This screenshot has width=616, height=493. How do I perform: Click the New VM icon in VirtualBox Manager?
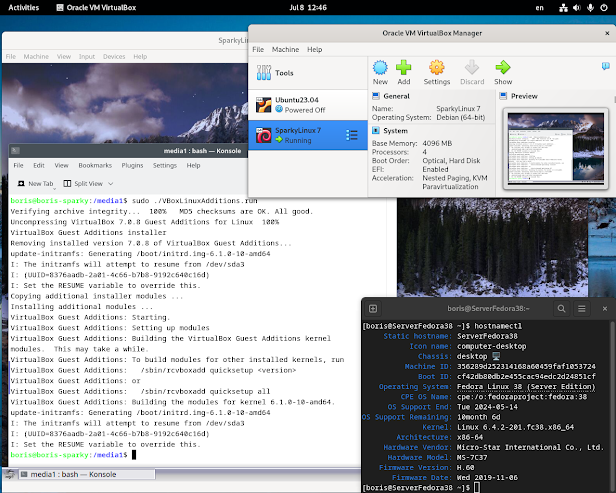point(380,68)
